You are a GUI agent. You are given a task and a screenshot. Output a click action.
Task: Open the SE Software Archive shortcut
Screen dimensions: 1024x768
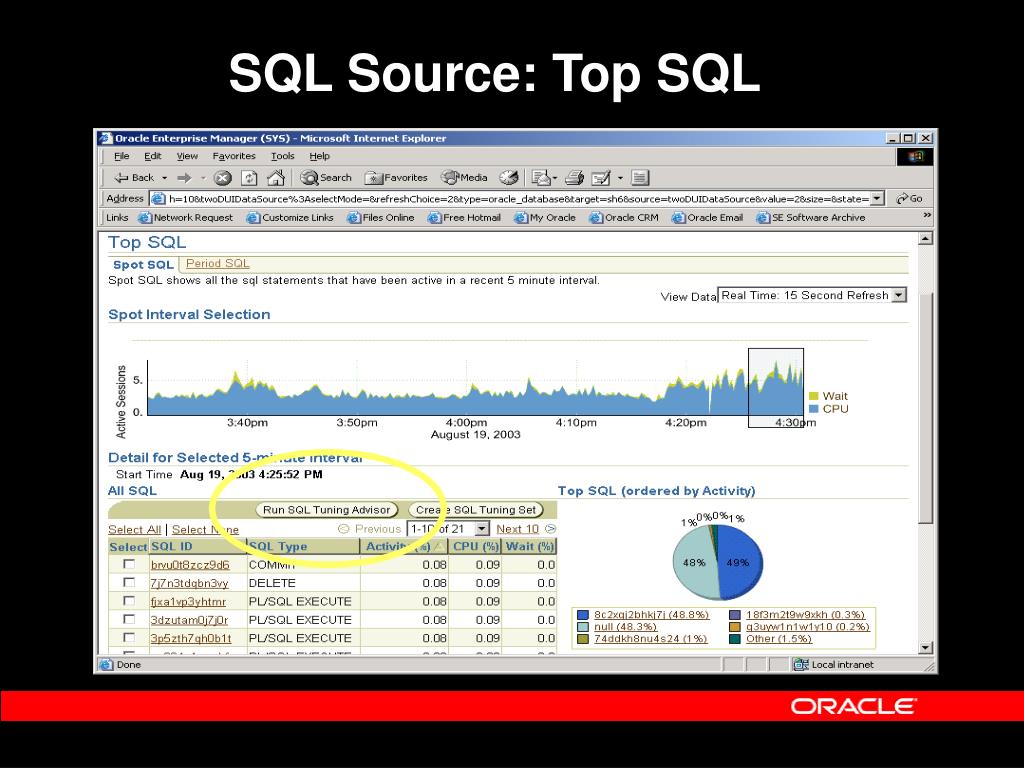click(810, 217)
